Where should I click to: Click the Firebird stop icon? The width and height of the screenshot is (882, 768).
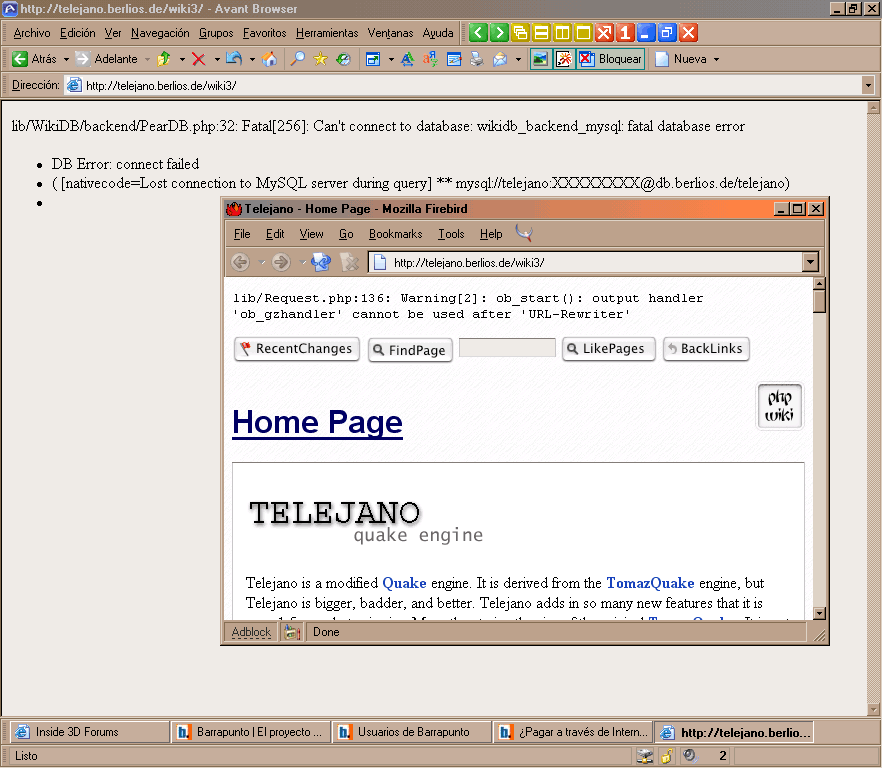click(349, 262)
